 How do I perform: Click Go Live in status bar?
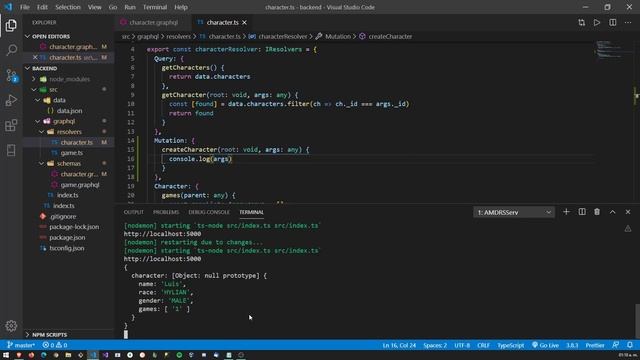[x=545, y=345]
